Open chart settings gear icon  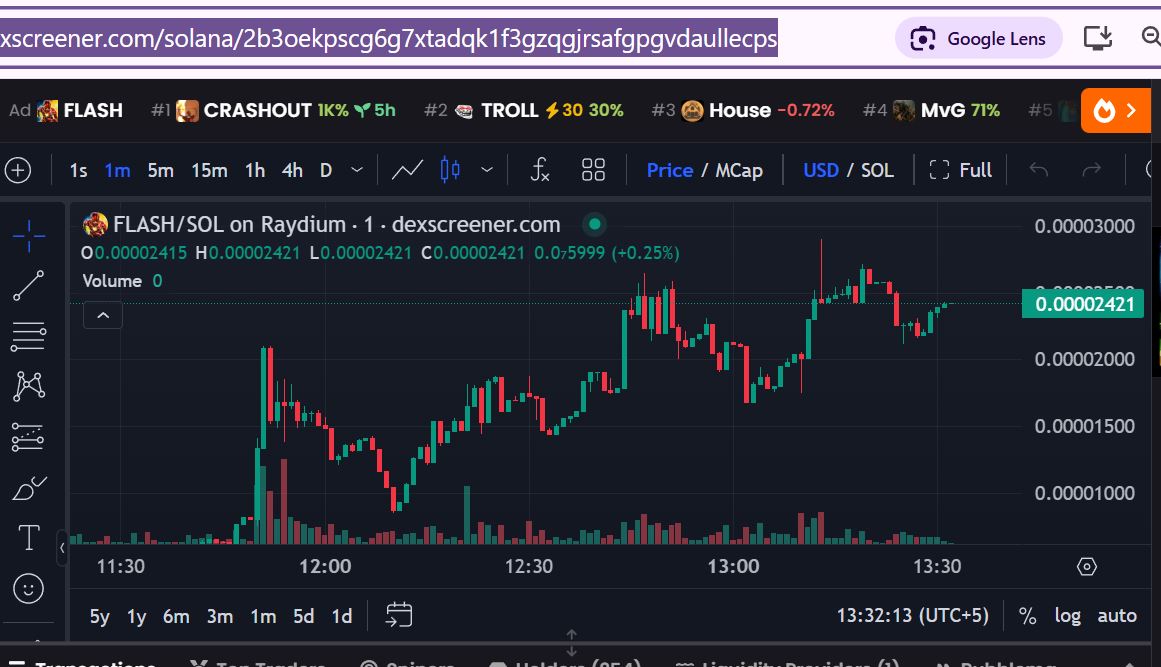1086,567
